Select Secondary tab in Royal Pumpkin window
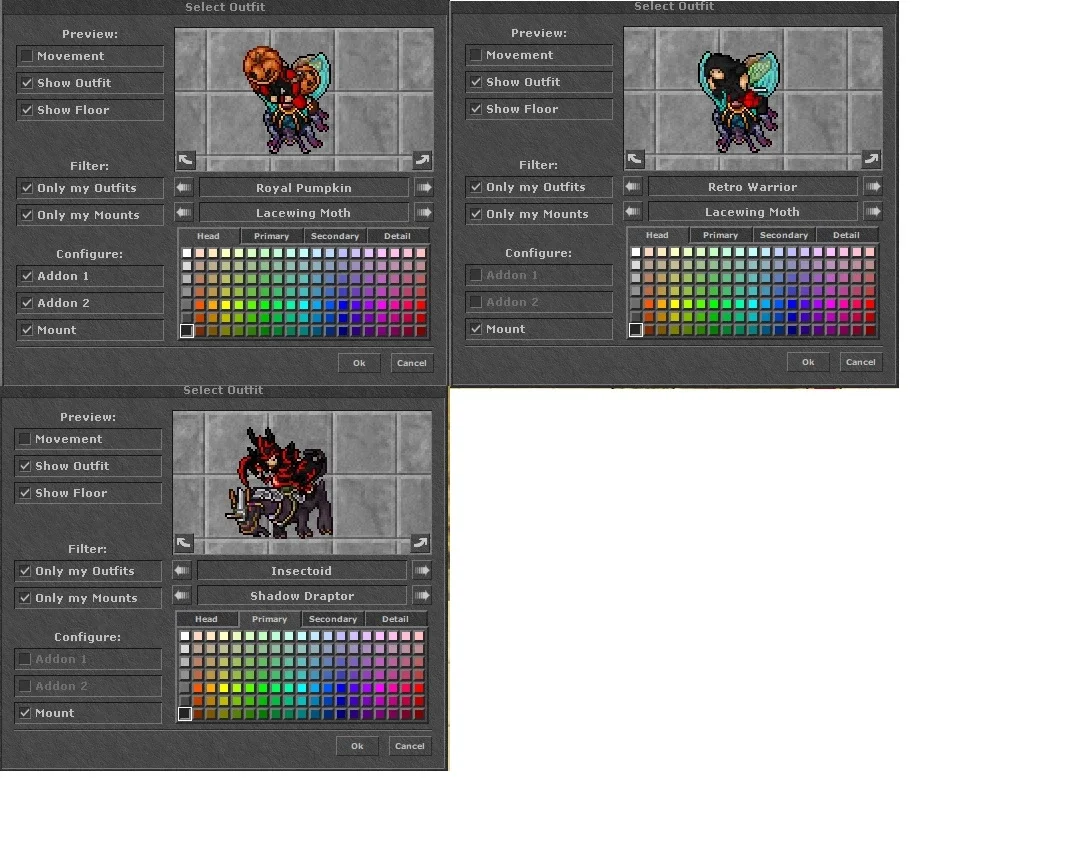The image size is (1071, 862). (335, 236)
